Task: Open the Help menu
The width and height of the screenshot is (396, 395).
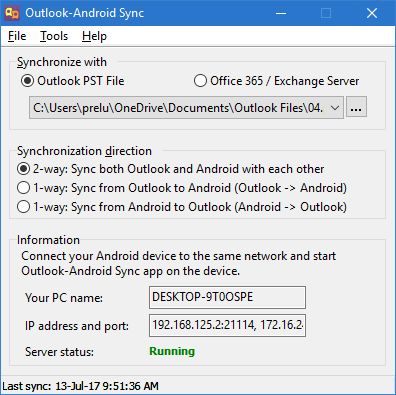Action: tap(94, 36)
